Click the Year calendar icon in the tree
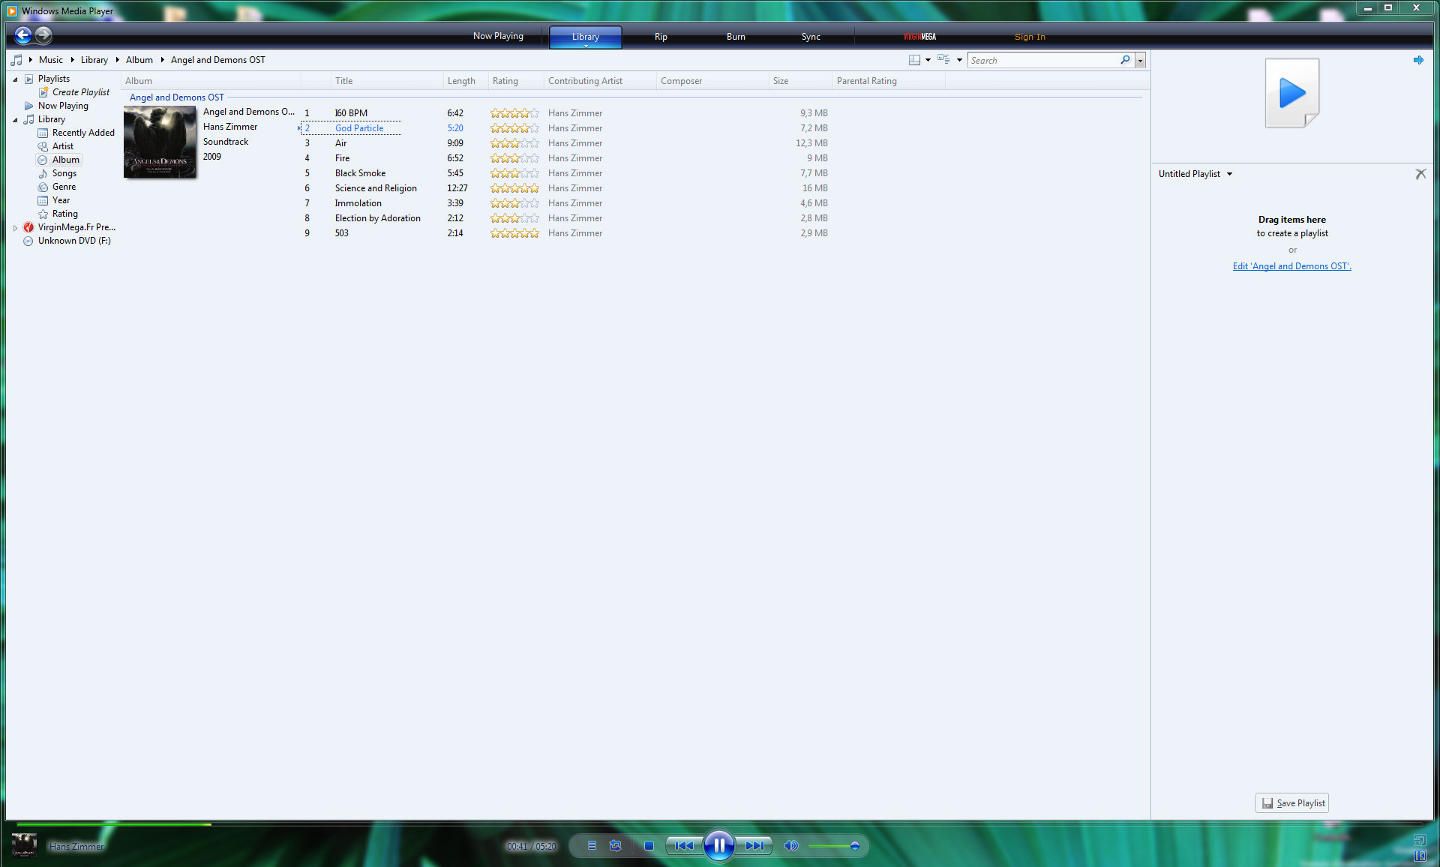This screenshot has width=1440, height=867. tap(43, 200)
